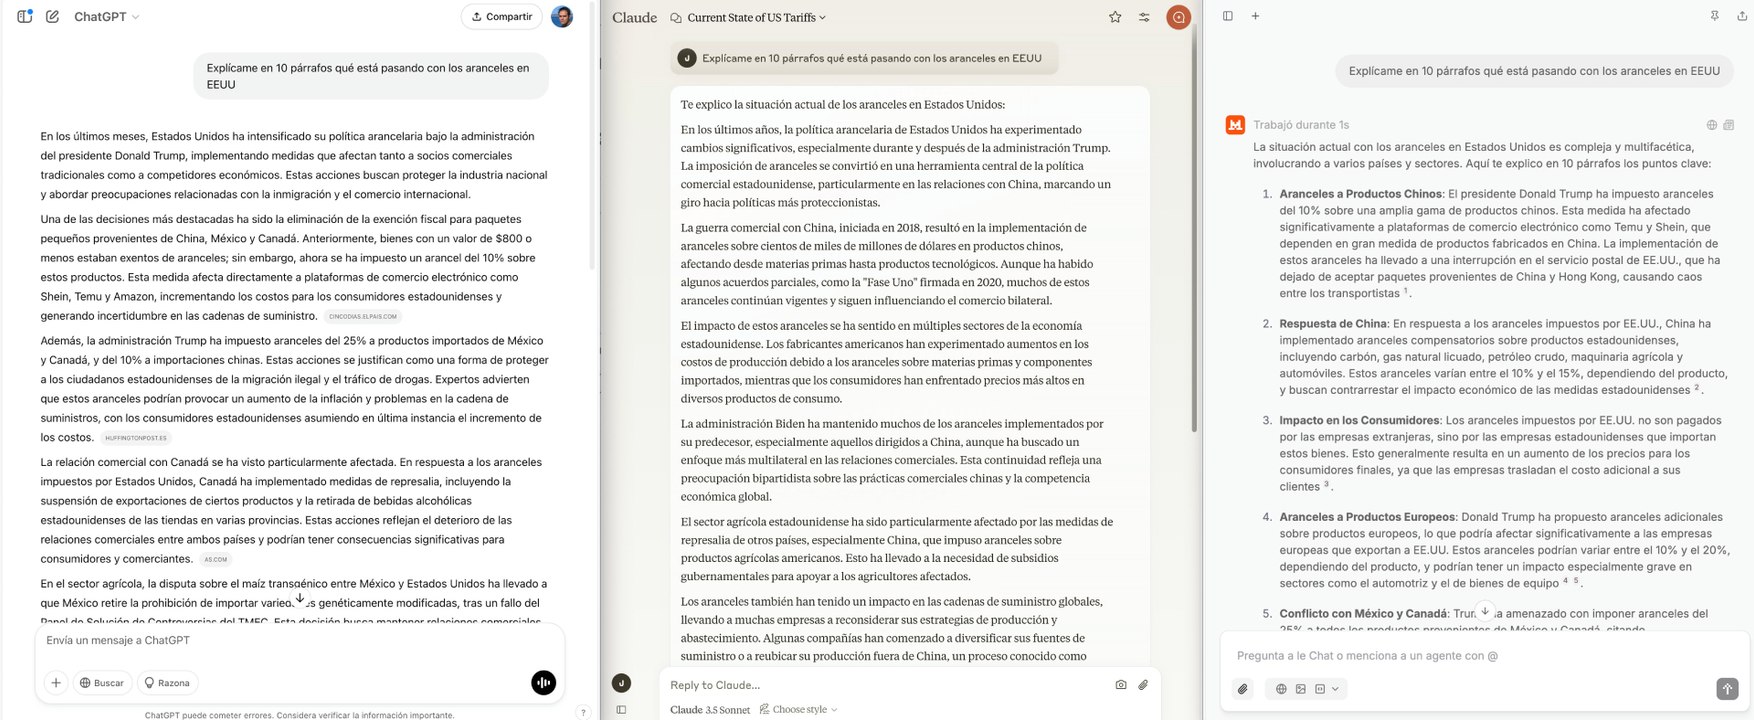The image size is (1754, 720).
Task: Star the Claude conversation
Action: point(1115,17)
